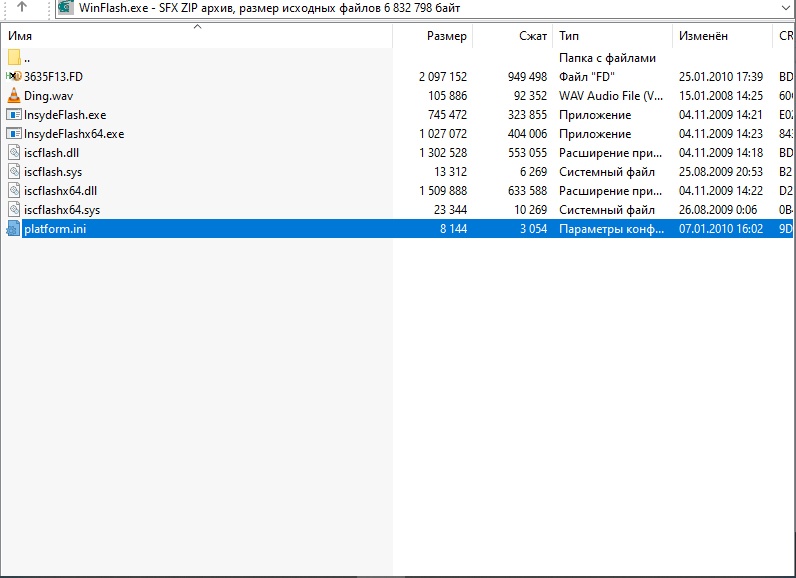The width and height of the screenshot is (796, 578).
Task: Select the file name InsydeFlashx64.exe
Action: (74, 134)
